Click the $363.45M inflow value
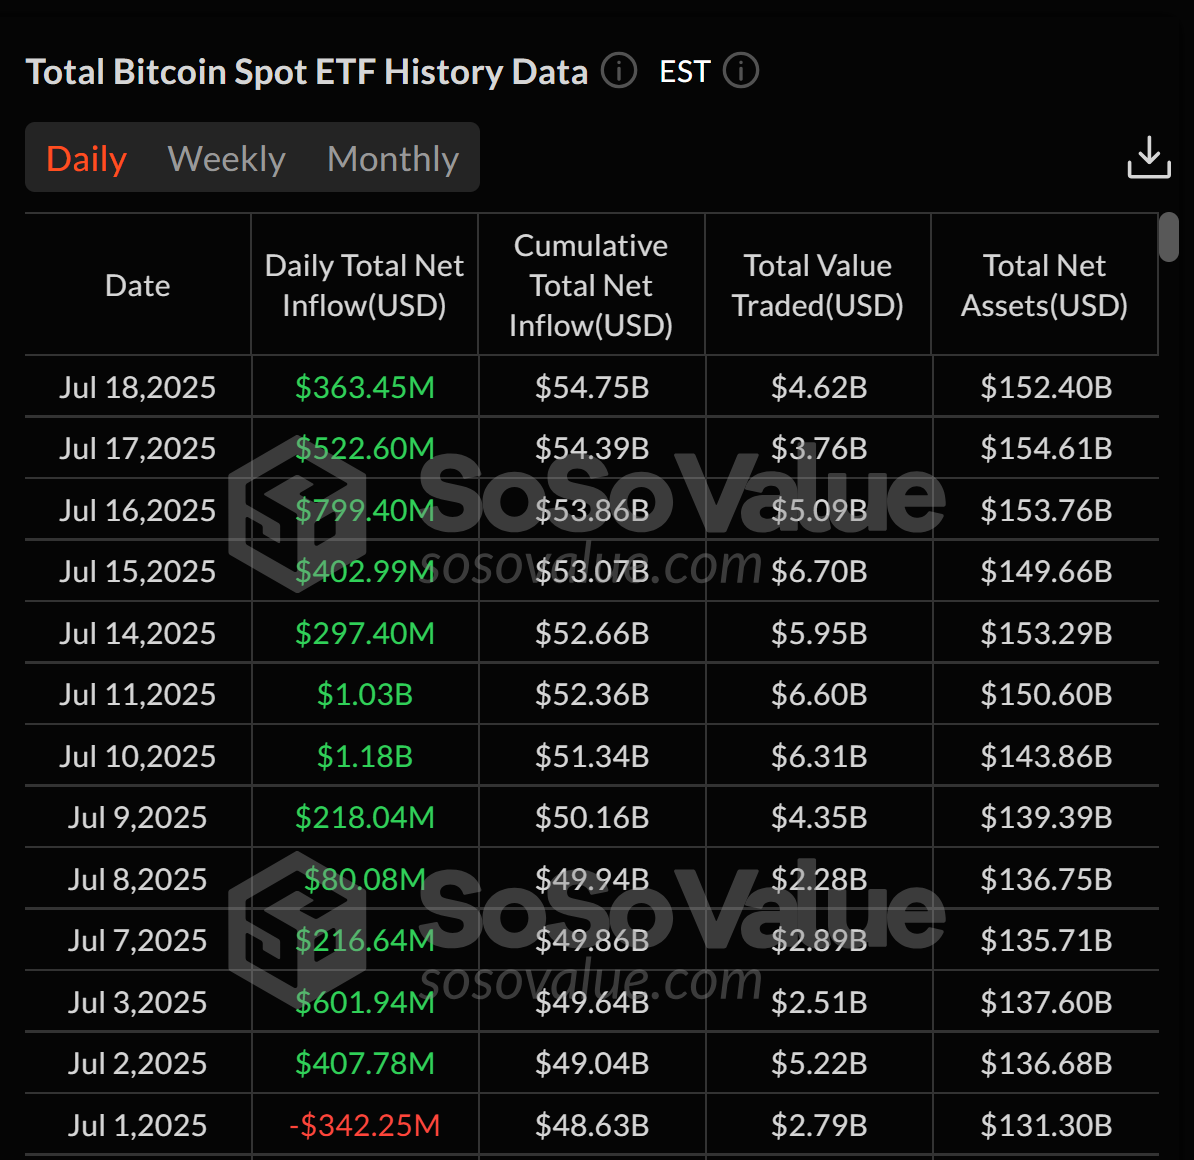Viewport: 1194px width, 1160px height. point(364,387)
